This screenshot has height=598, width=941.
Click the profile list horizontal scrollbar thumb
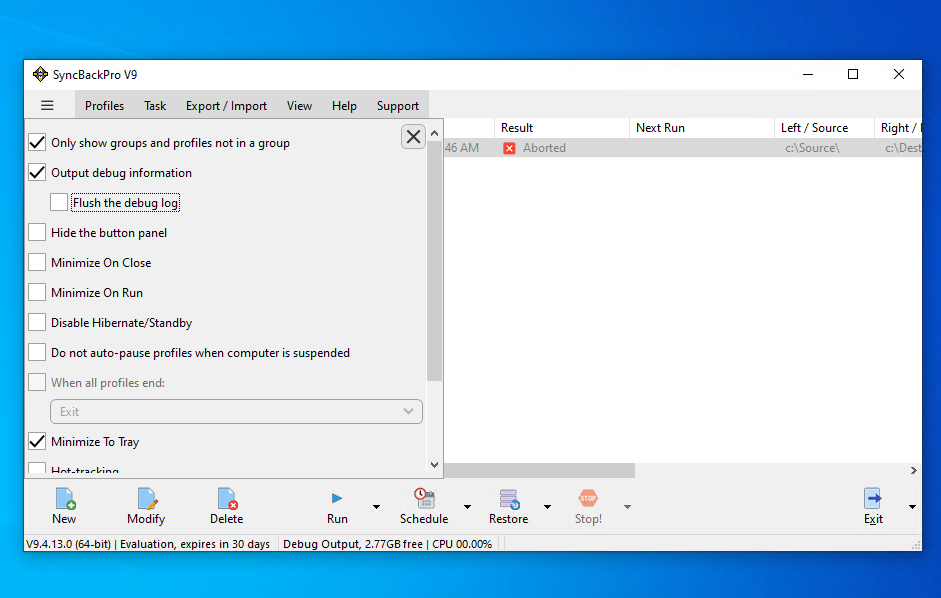(x=539, y=471)
